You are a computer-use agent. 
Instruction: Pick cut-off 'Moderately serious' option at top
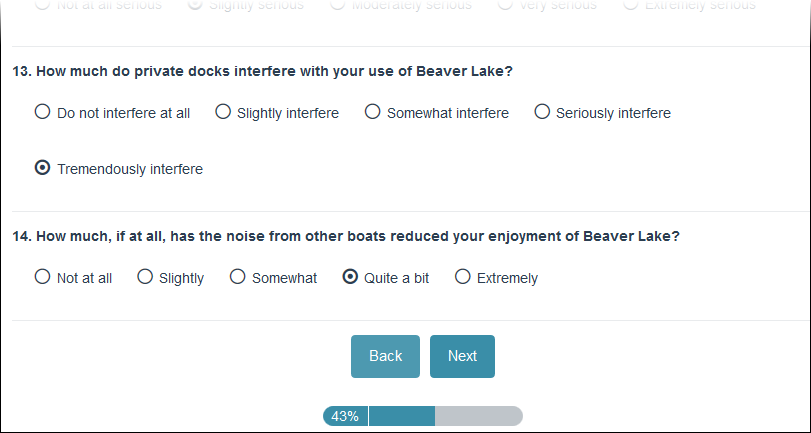(x=337, y=4)
